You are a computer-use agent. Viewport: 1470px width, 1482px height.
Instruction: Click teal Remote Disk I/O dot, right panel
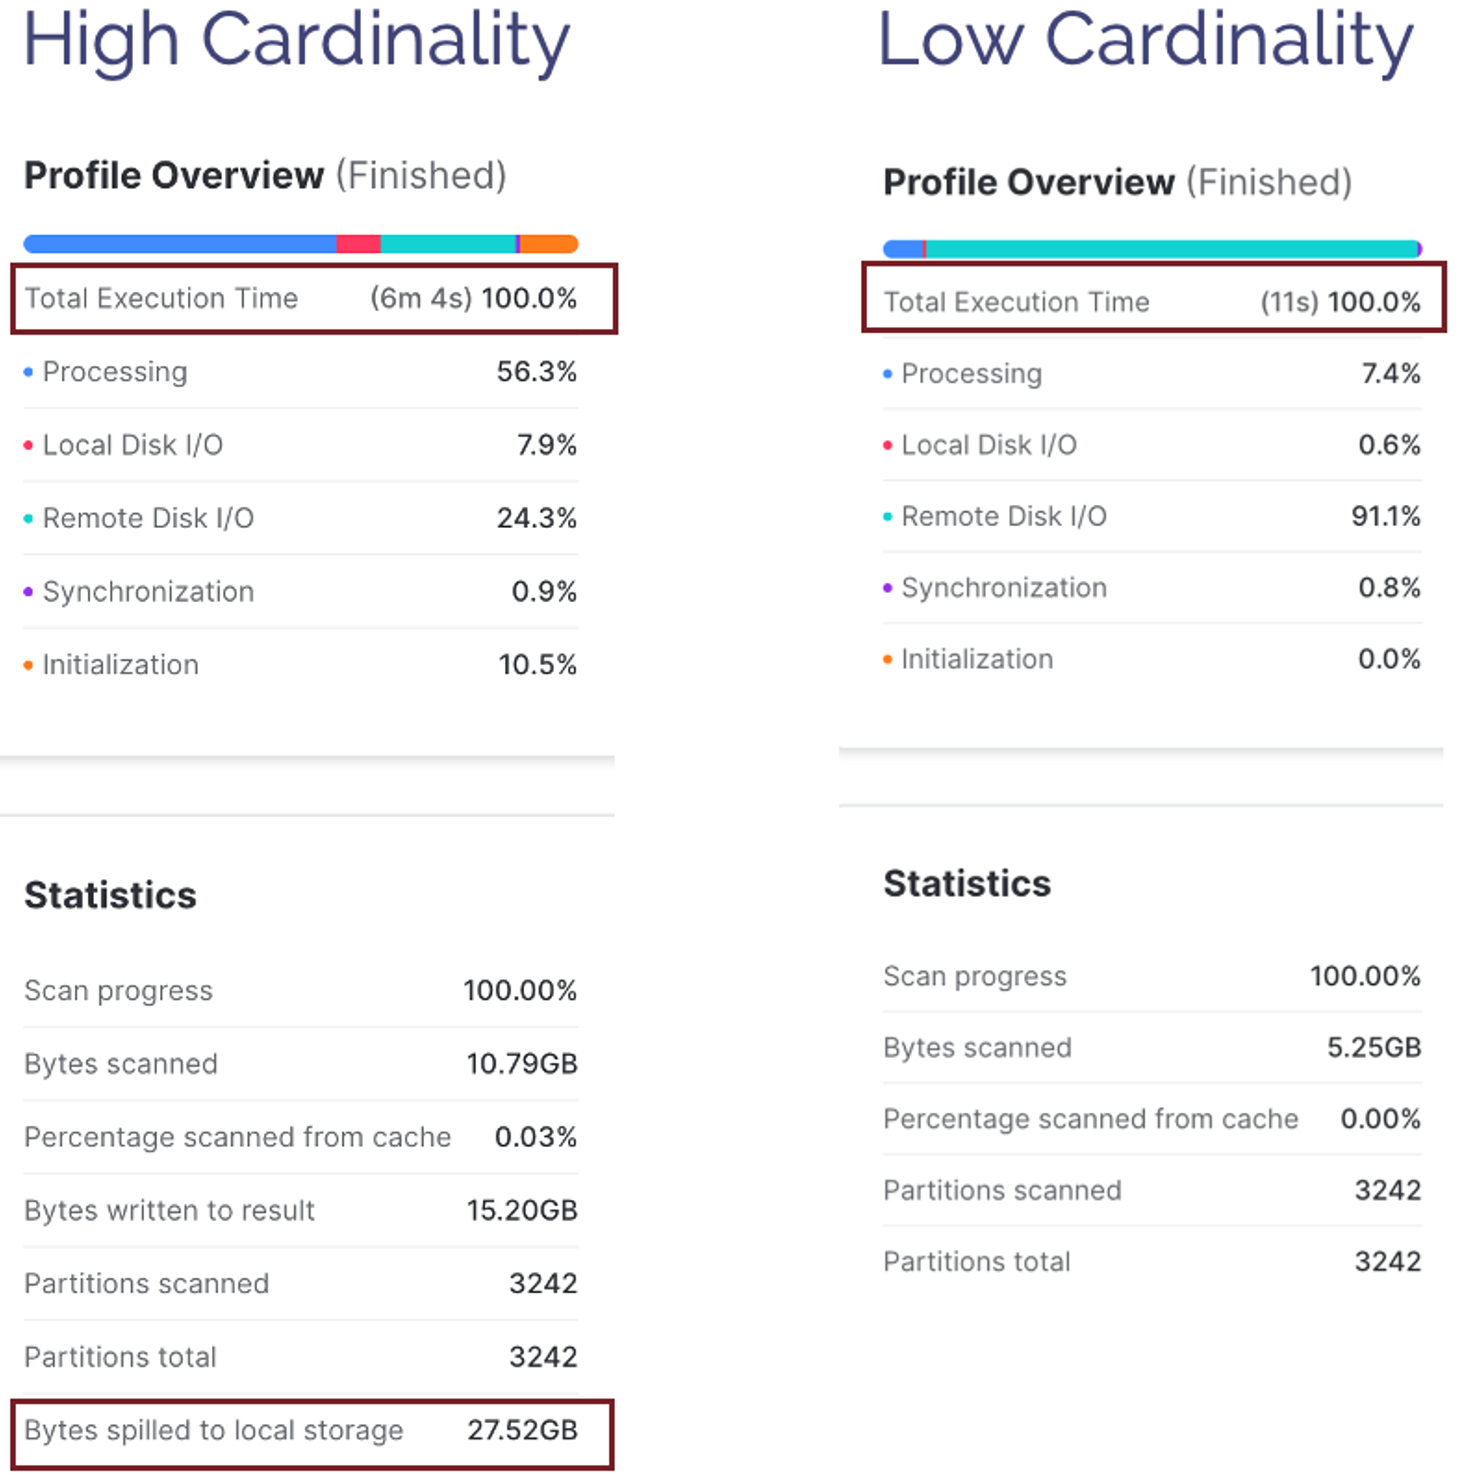click(887, 517)
